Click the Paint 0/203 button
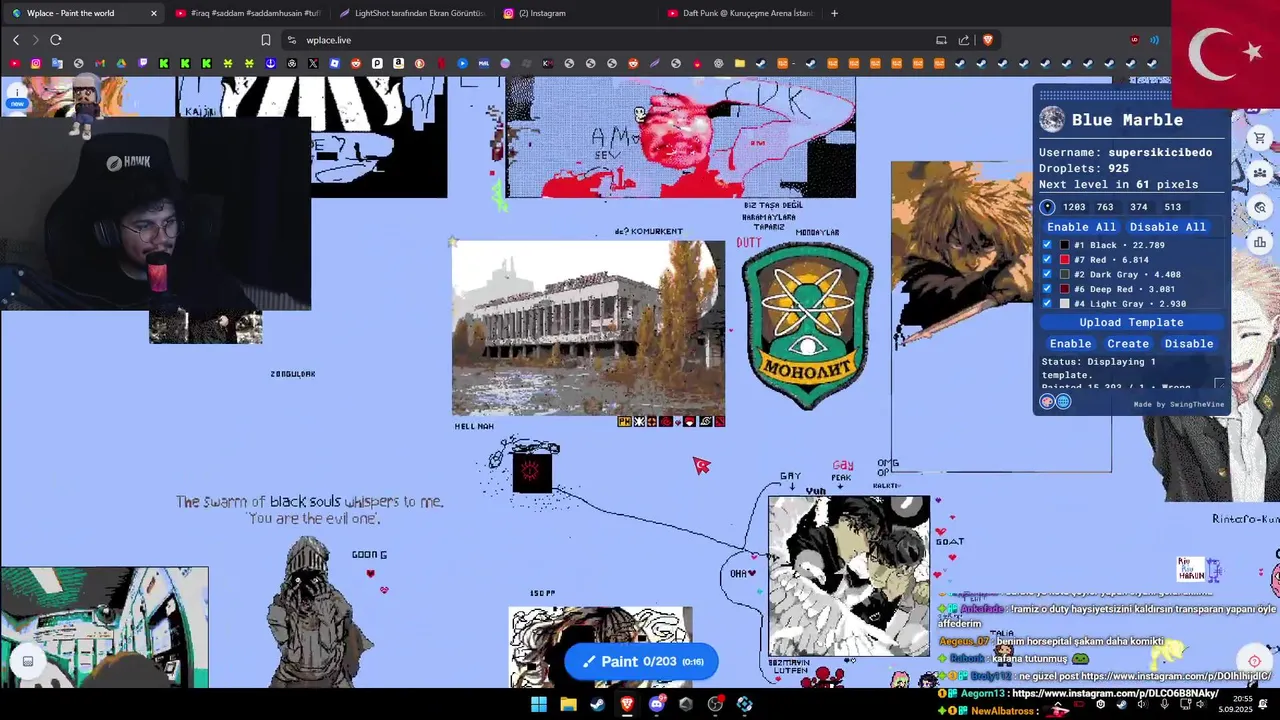 click(641, 661)
